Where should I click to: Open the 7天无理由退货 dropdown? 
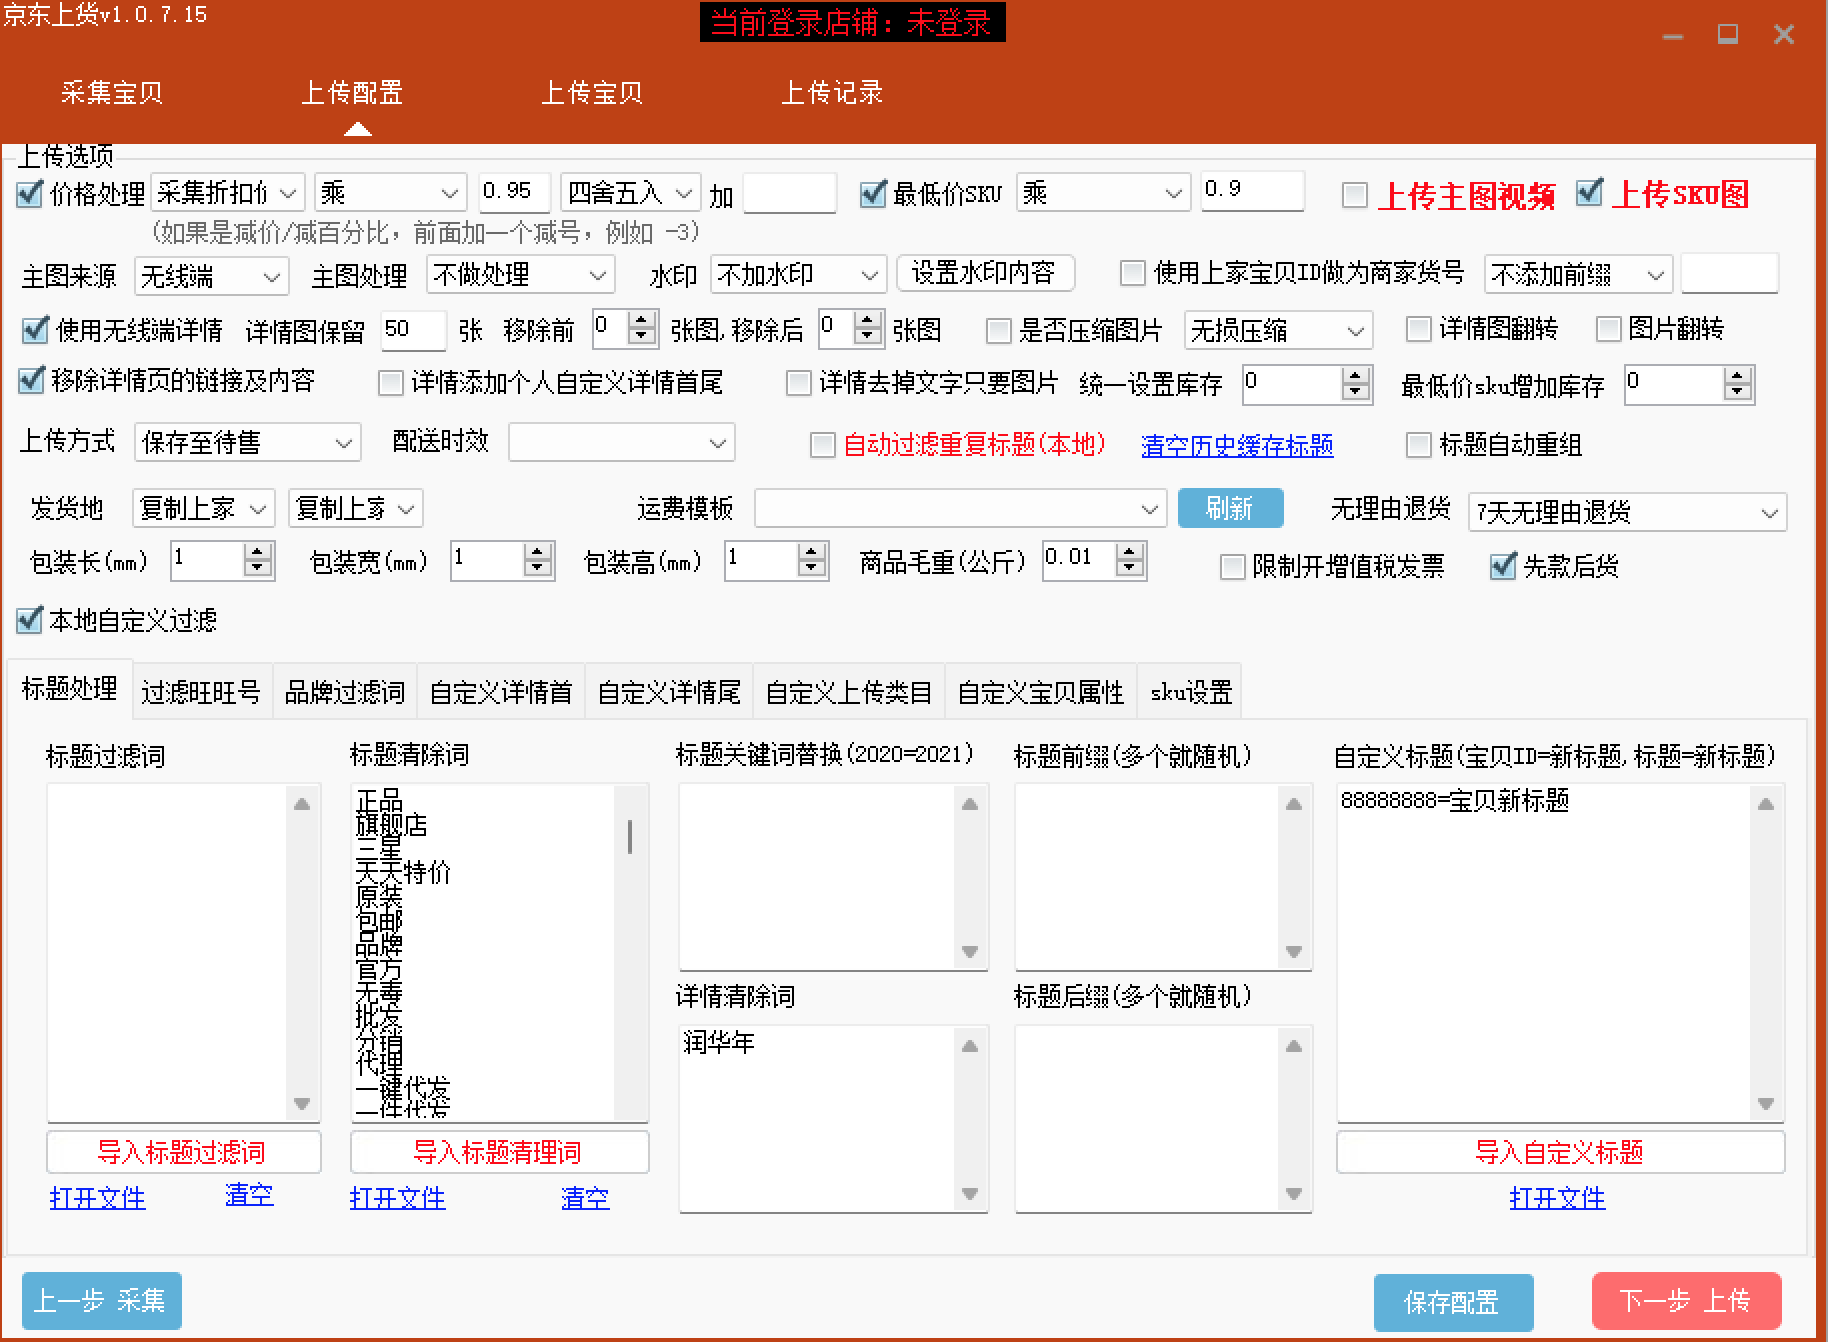pyautogui.click(x=1627, y=512)
